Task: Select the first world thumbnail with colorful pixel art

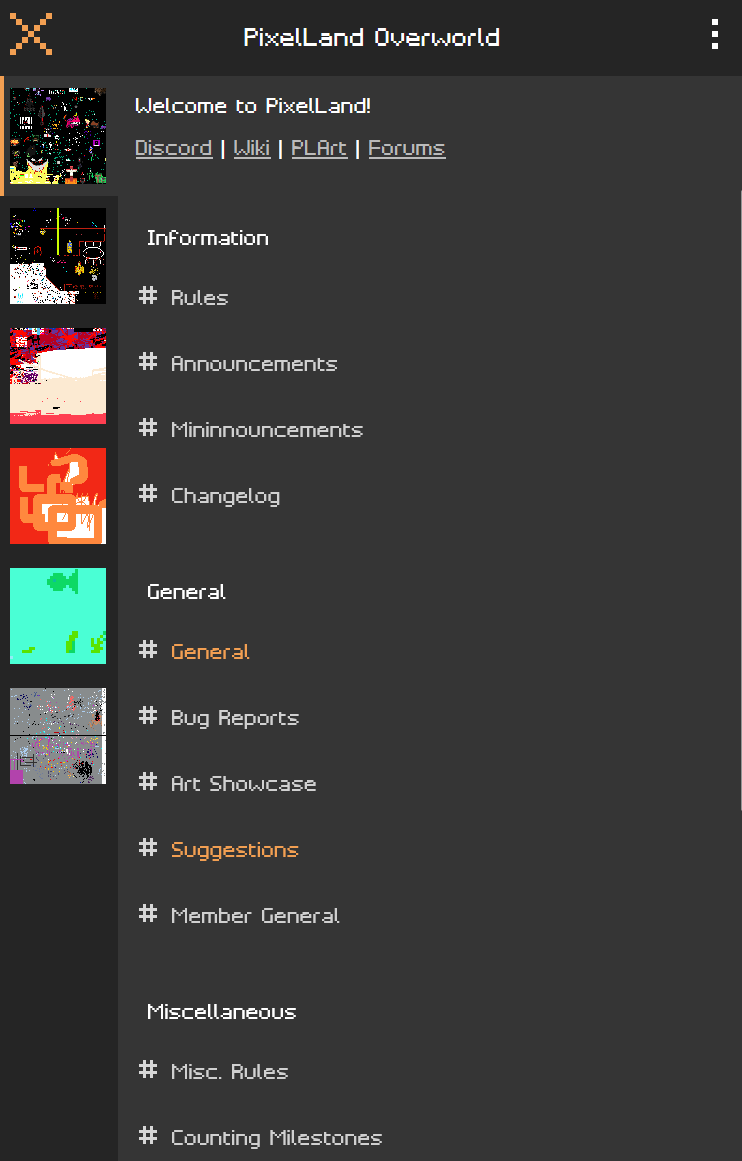Action: (58, 135)
